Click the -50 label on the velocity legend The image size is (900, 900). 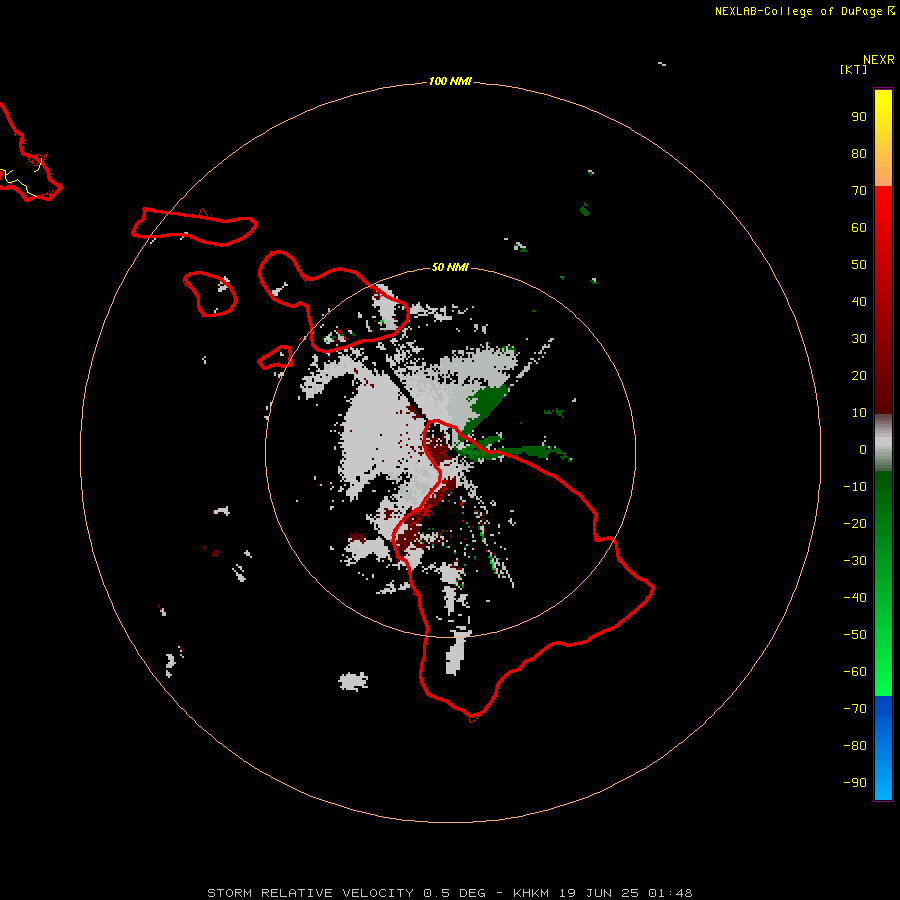[855, 635]
